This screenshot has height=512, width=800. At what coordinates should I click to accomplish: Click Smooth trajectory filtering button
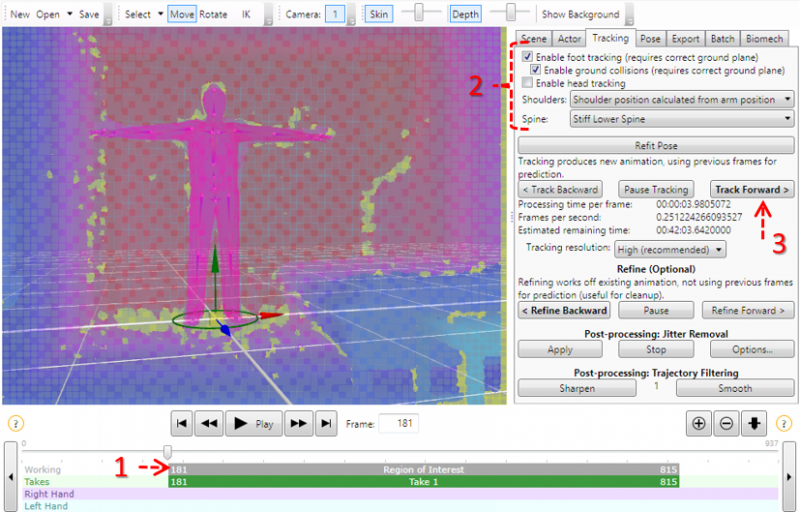tap(735, 388)
